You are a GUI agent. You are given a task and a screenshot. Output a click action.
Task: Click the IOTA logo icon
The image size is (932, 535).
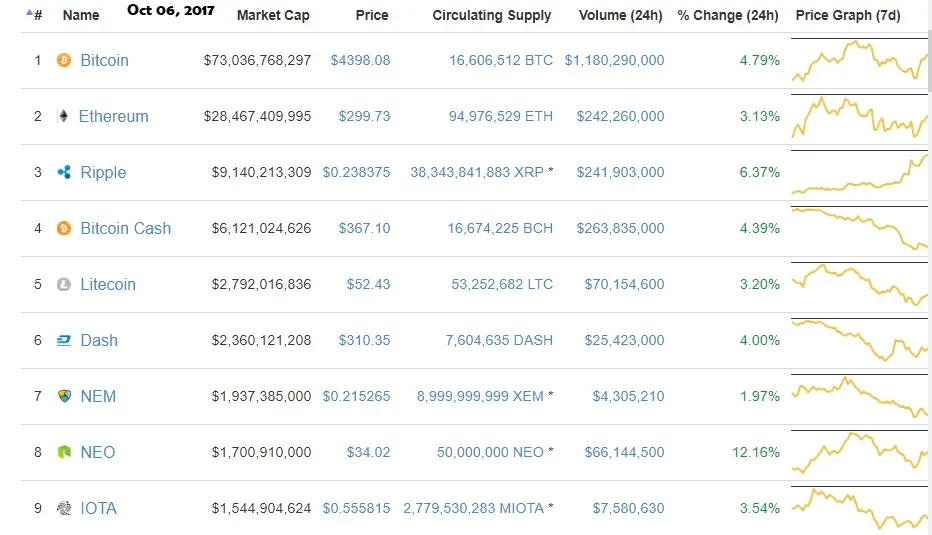[x=64, y=508]
